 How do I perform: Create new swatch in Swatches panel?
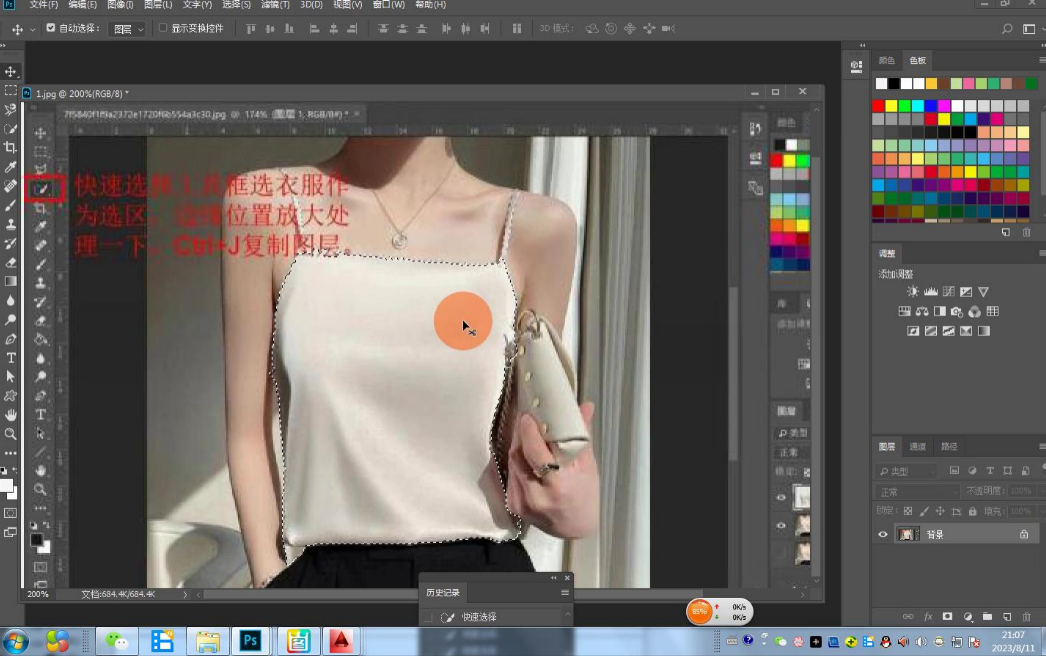[1006, 232]
